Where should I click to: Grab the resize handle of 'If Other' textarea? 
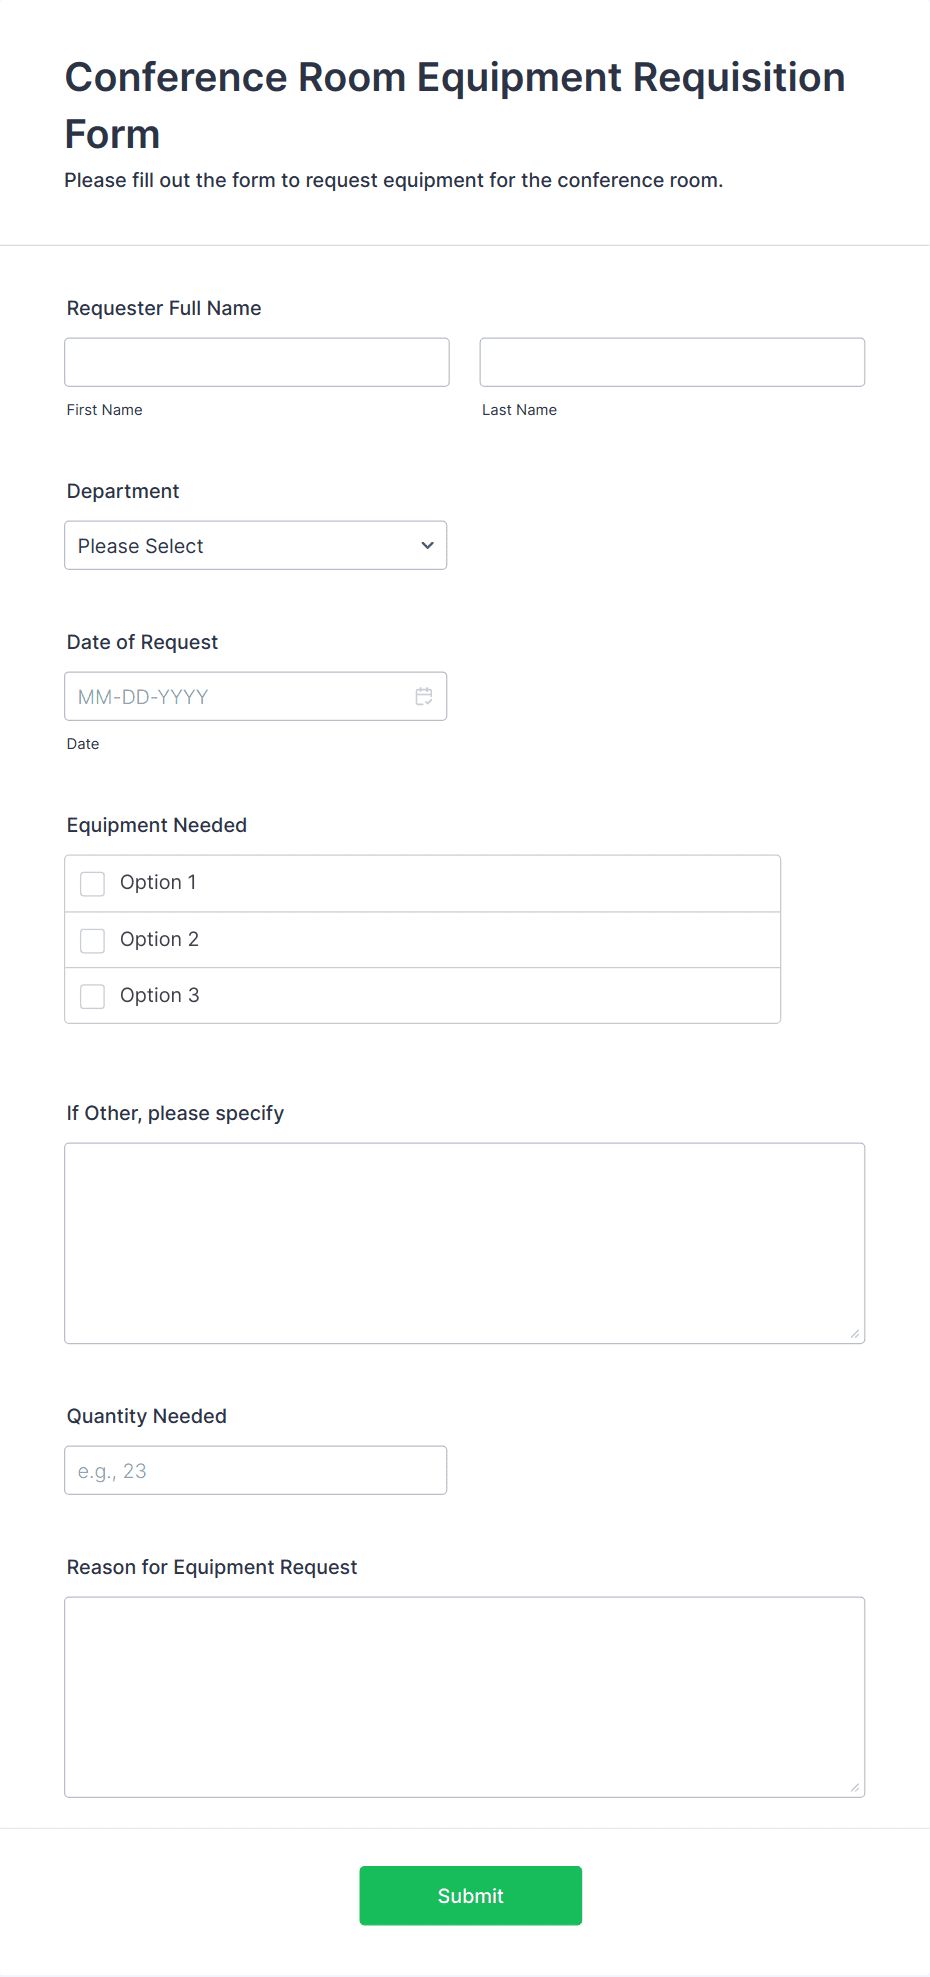tap(855, 1334)
